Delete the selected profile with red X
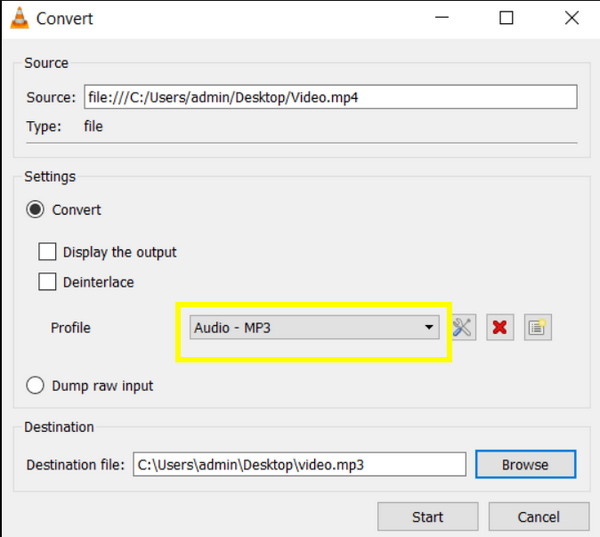 point(501,327)
